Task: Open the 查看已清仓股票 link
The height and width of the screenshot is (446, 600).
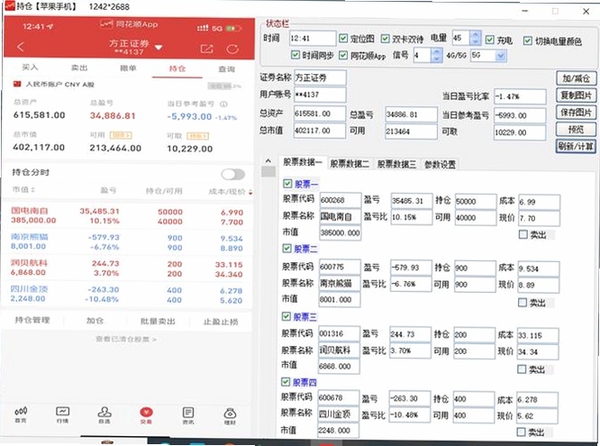Action: point(126,339)
